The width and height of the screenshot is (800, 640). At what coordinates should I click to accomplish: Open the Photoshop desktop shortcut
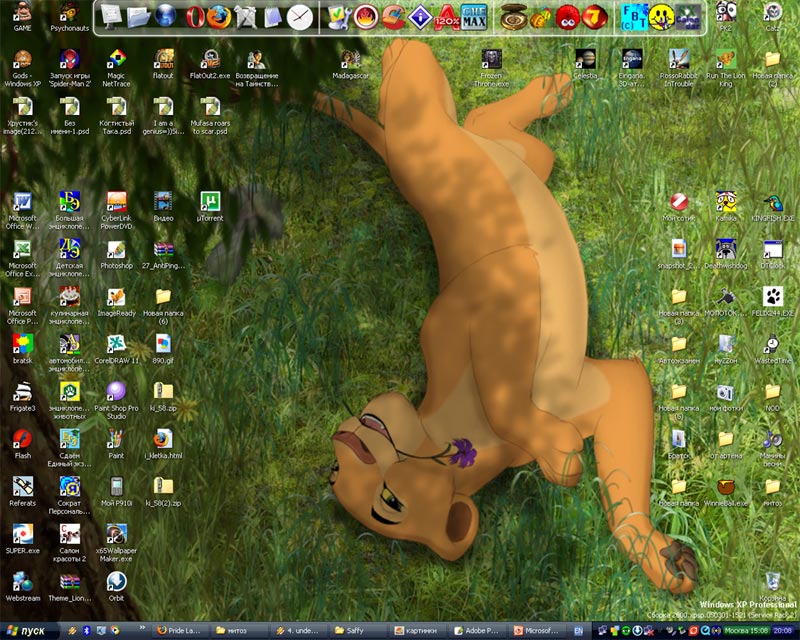116,249
